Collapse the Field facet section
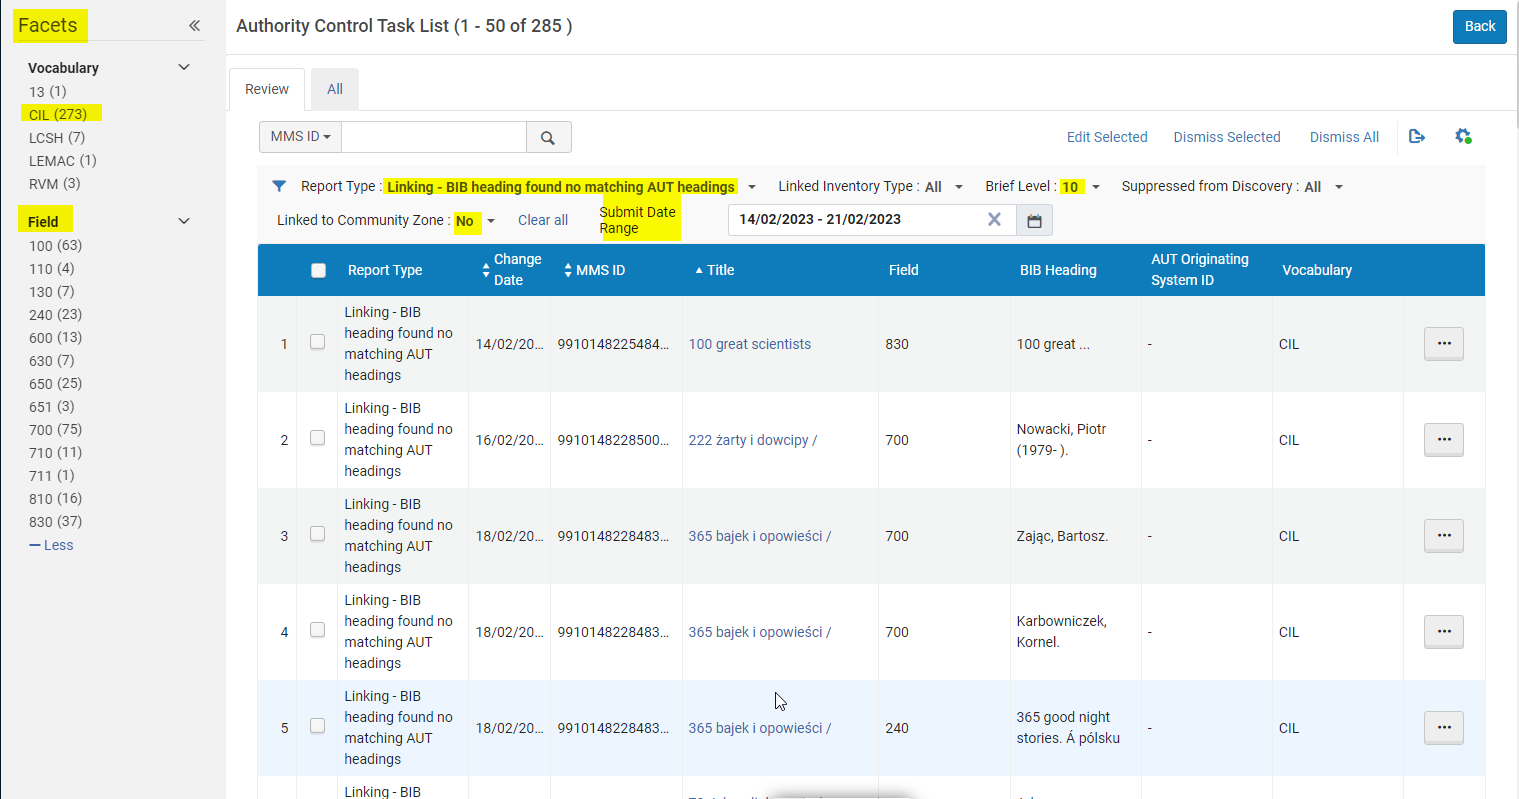Screen dimensions: 1519x799 tap(184, 221)
